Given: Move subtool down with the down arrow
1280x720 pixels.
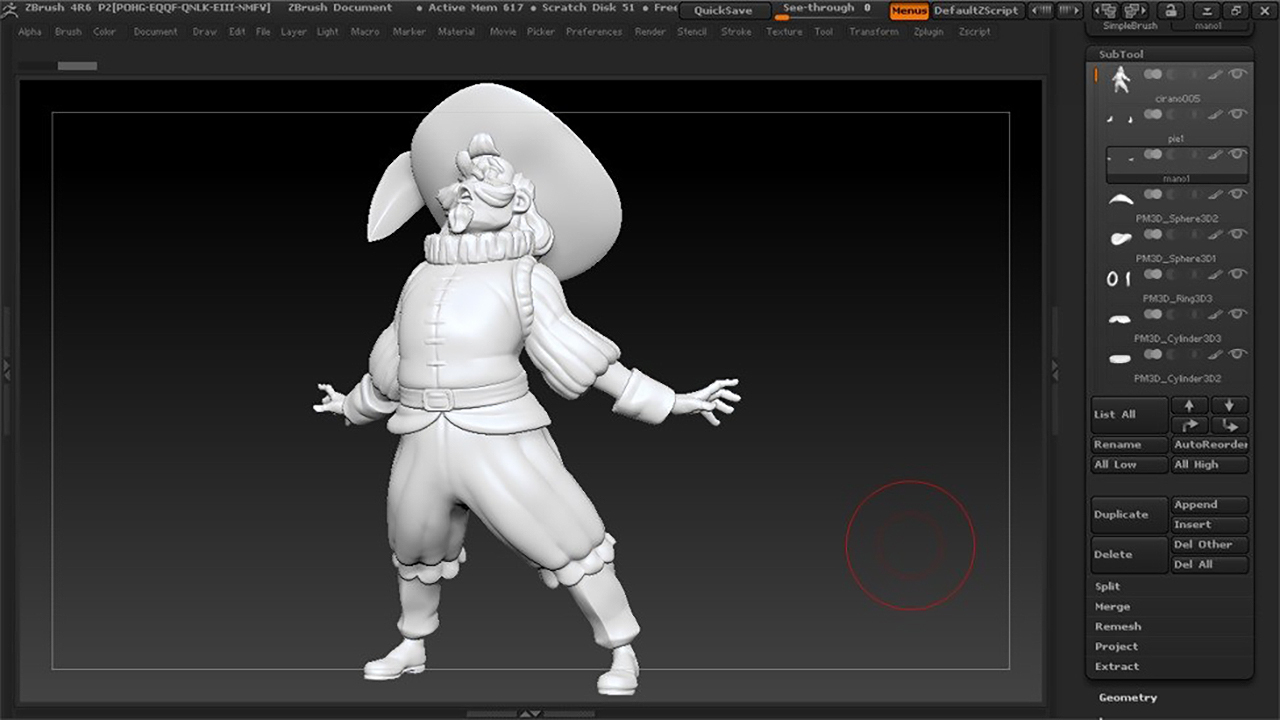Looking at the screenshot, I should [1229, 405].
